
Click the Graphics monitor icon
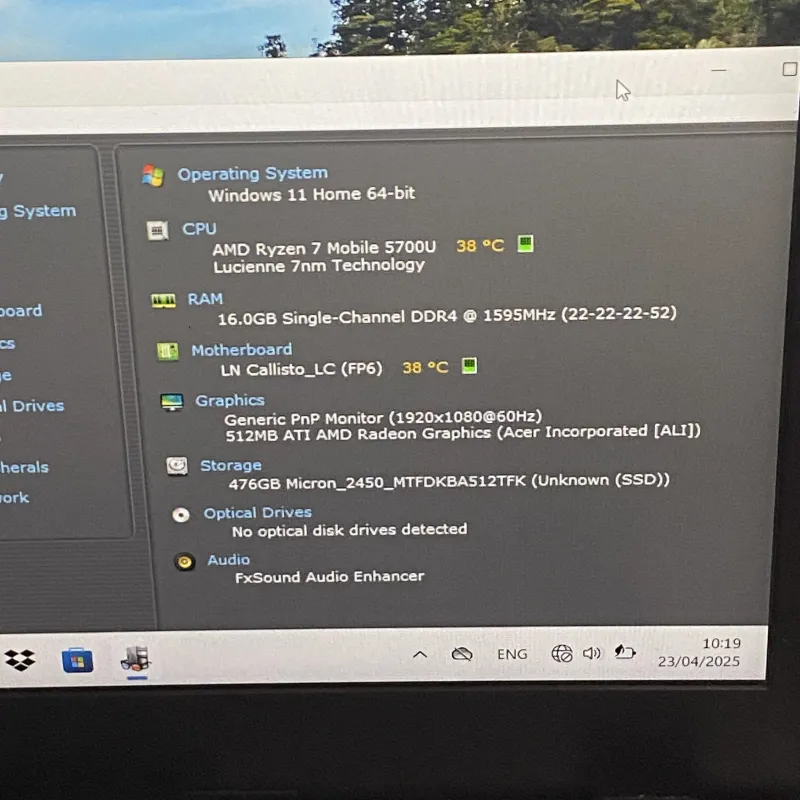172,402
